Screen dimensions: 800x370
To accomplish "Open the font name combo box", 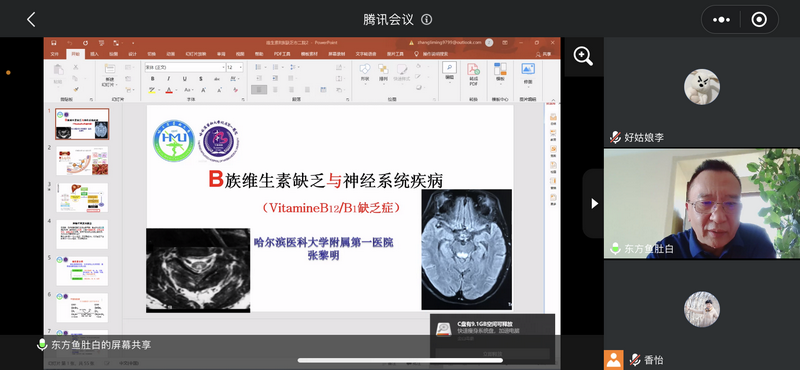I will 185,67.
